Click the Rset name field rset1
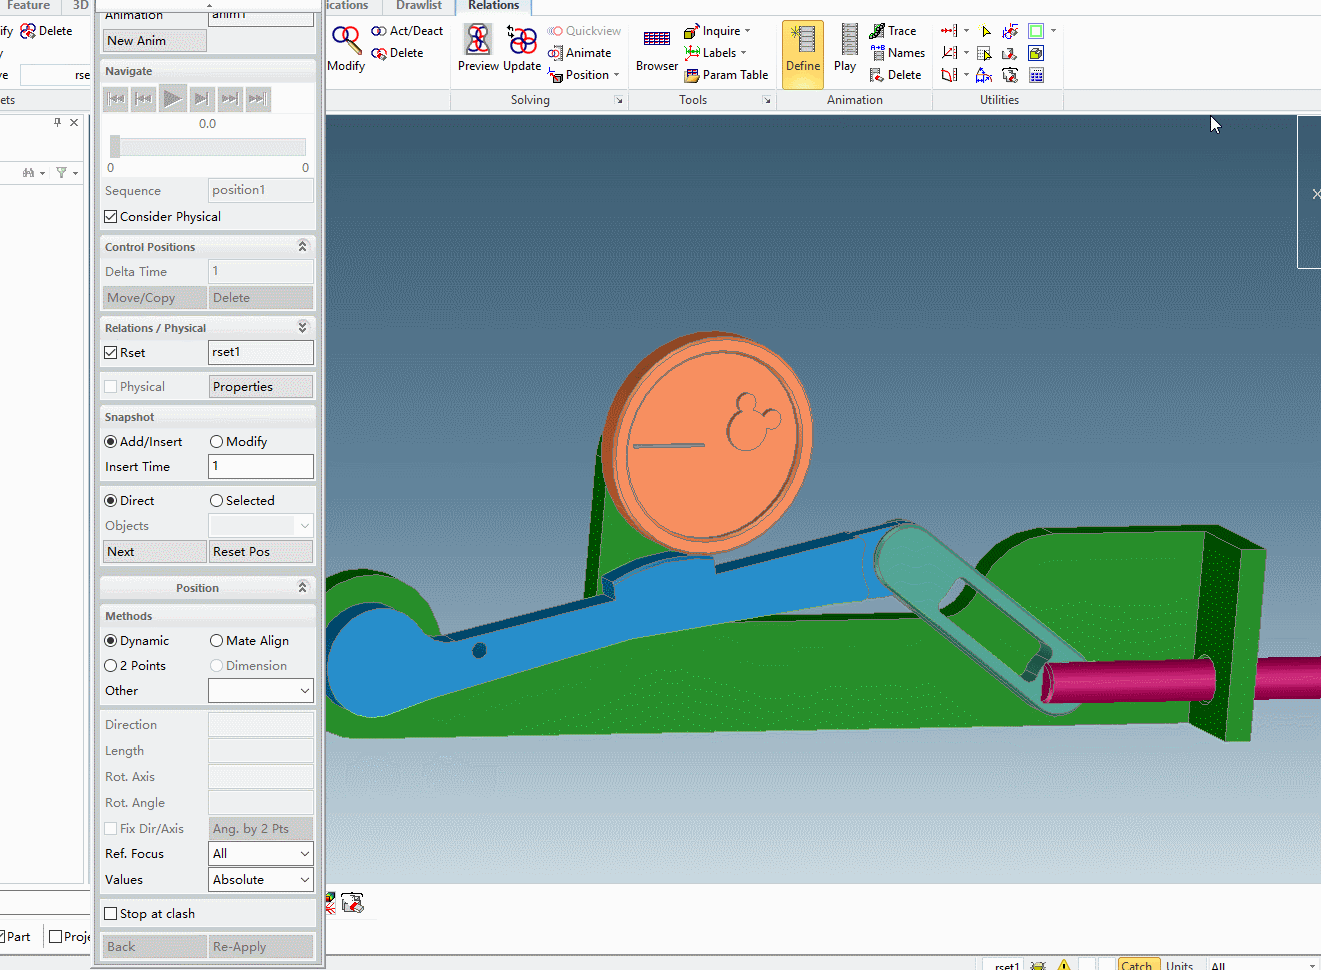The height and width of the screenshot is (970, 1321). click(261, 352)
